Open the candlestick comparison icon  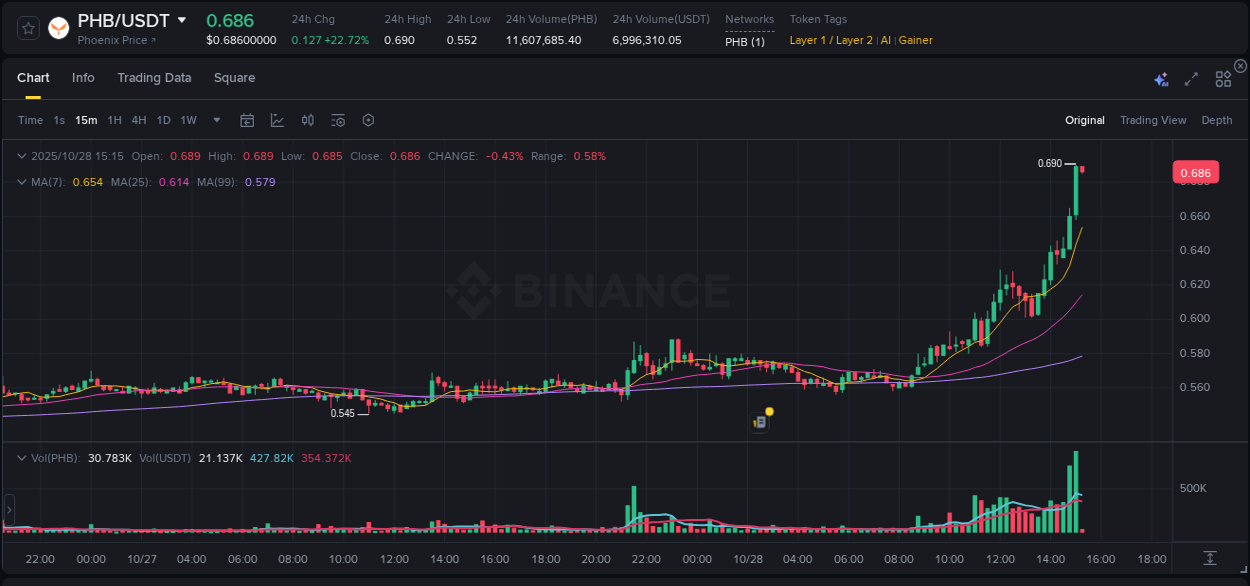(307, 120)
